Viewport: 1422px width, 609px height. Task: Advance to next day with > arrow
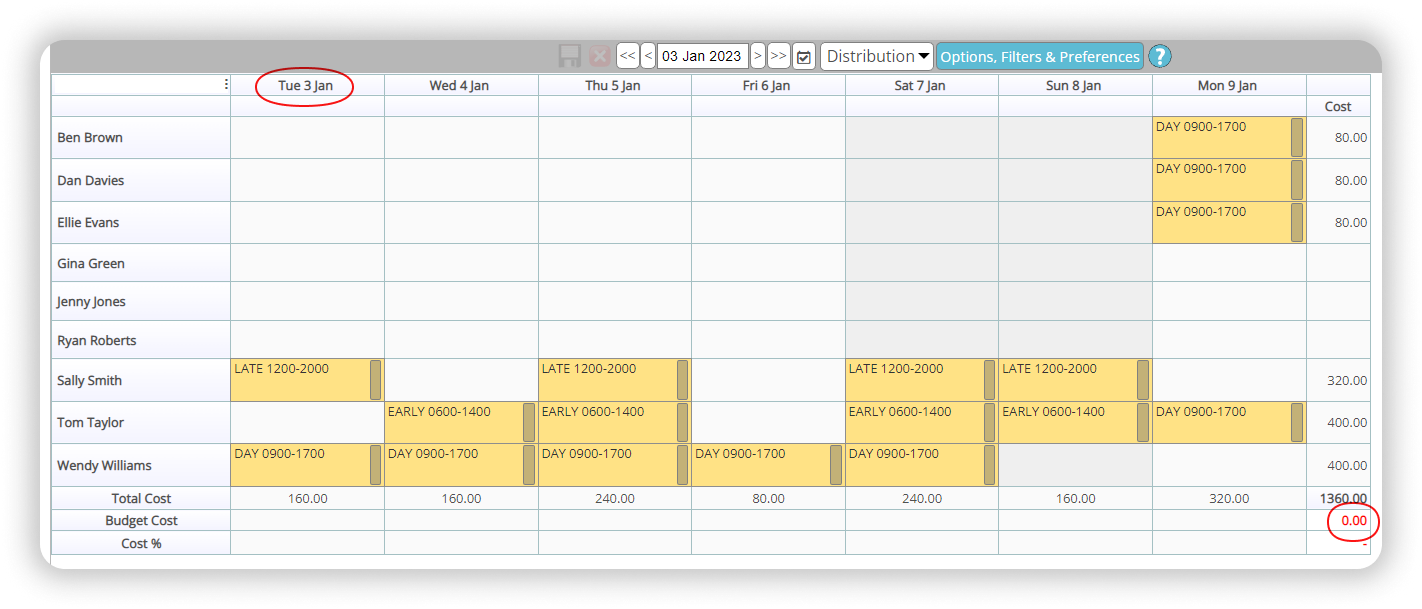pyautogui.click(x=759, y=56)
